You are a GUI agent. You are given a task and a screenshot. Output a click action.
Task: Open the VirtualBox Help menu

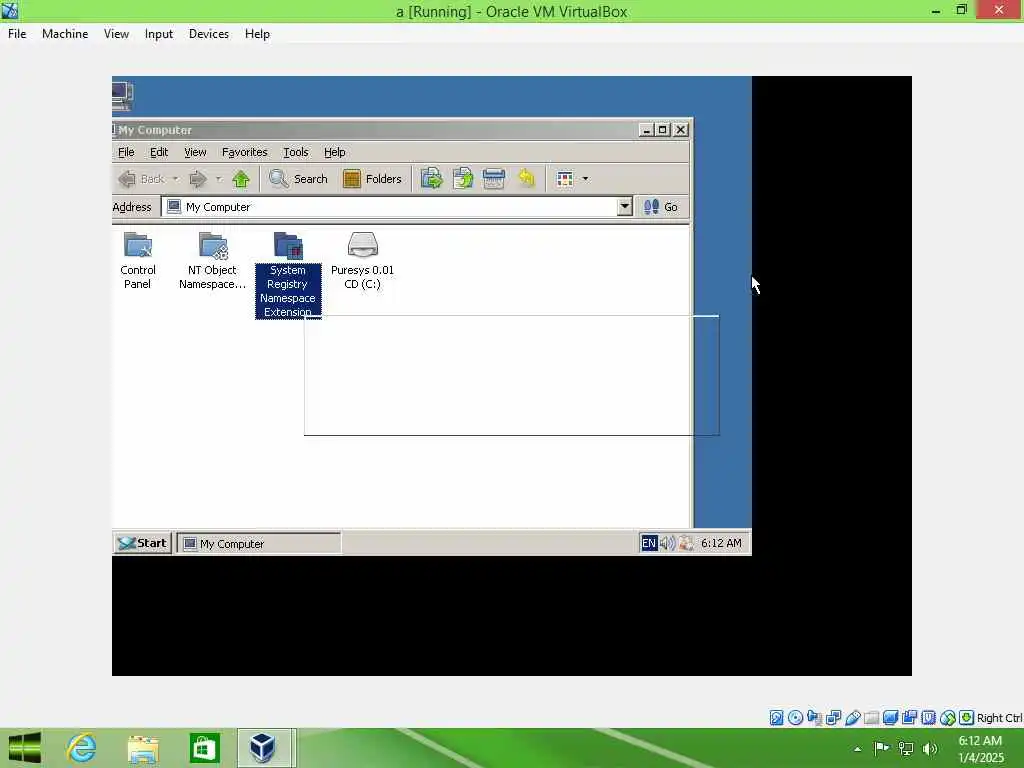(x=257, y=34)
